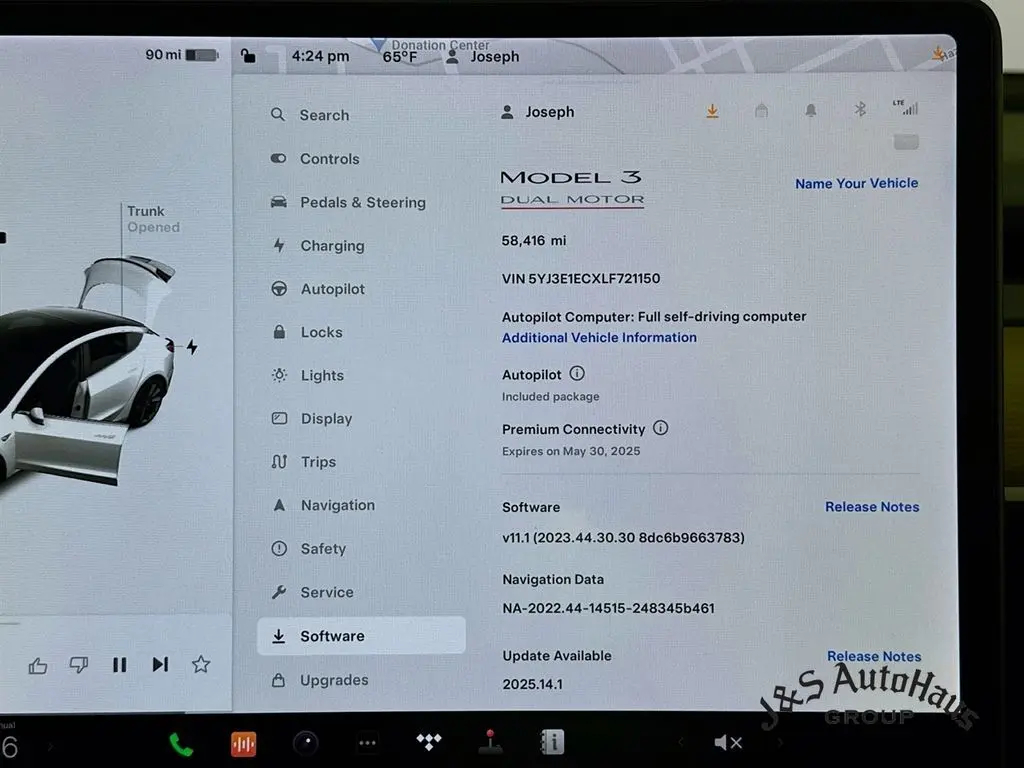Tap the Expires on May 30, 2025 text
The width and height of the screenshot is (1024, 768).
point(571,451)
